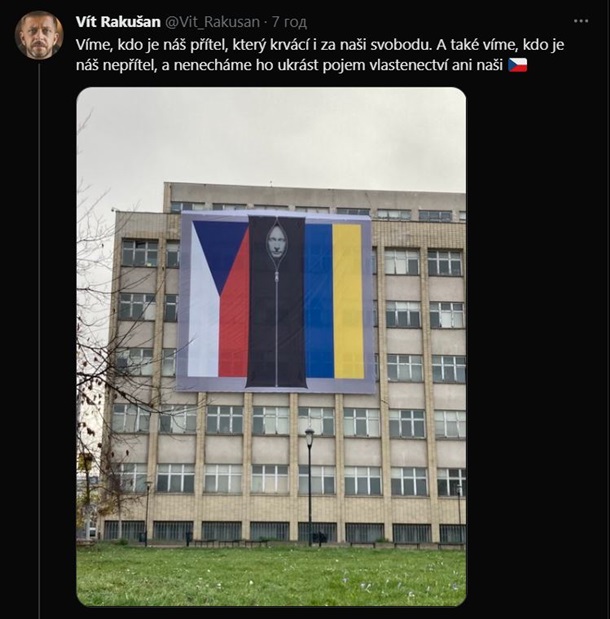
Task: Click the tweet text starting with 'Víme, kdo'
Action: click(320, 55)
